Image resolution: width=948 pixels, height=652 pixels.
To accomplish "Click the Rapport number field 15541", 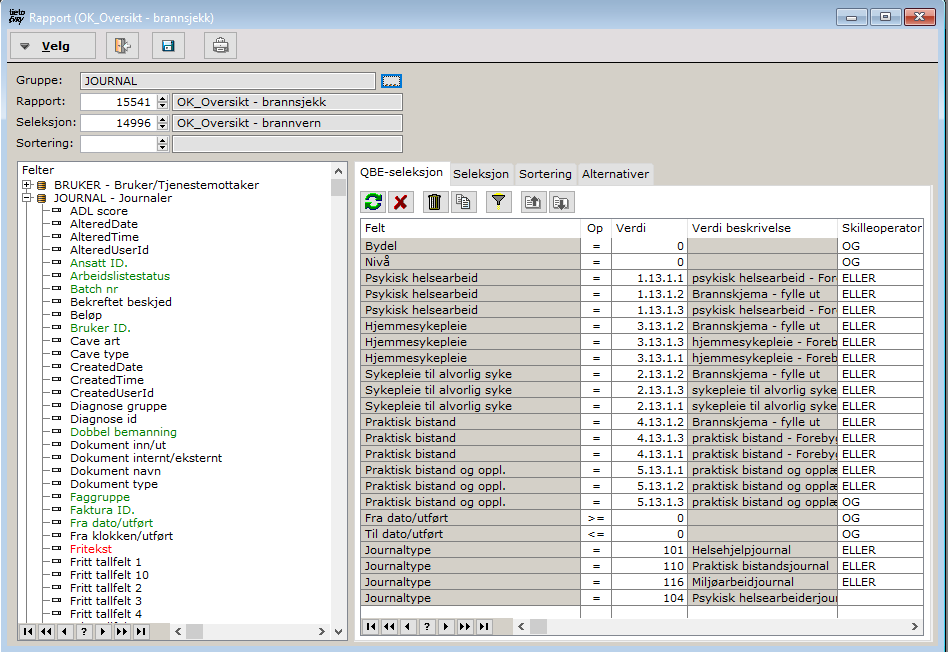I will tap(118, 102).
